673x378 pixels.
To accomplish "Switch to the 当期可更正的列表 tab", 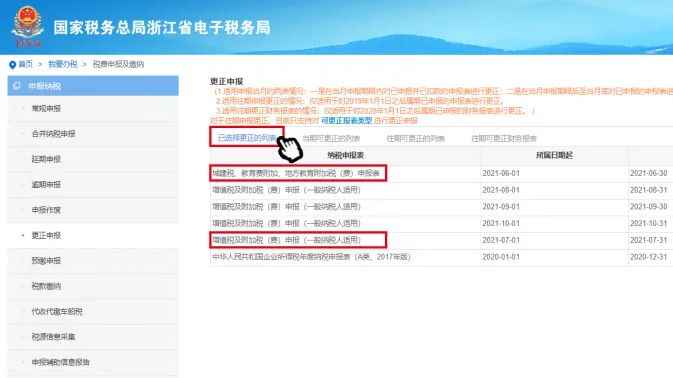I will 331,138.
